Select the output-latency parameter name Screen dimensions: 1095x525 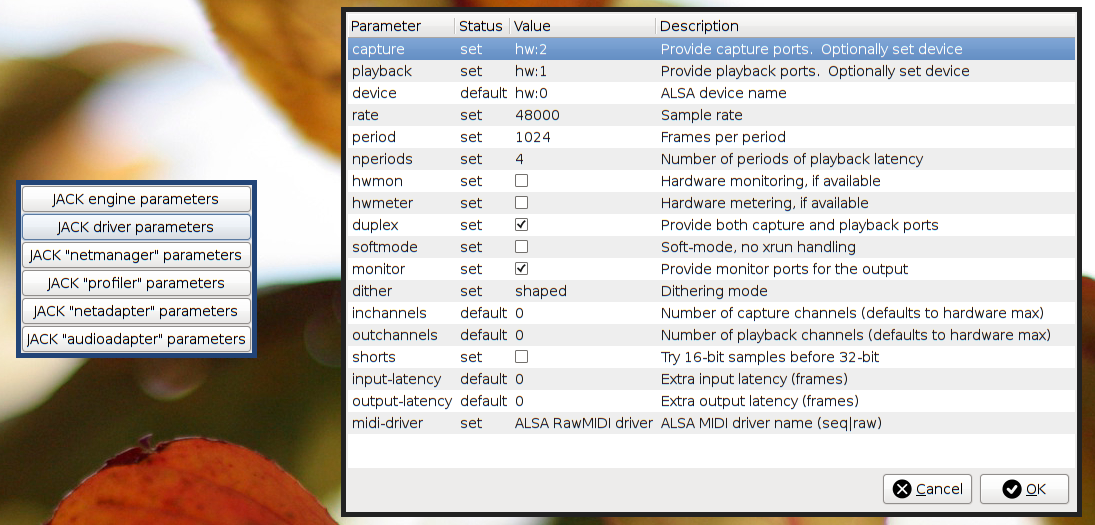(402, 401)
